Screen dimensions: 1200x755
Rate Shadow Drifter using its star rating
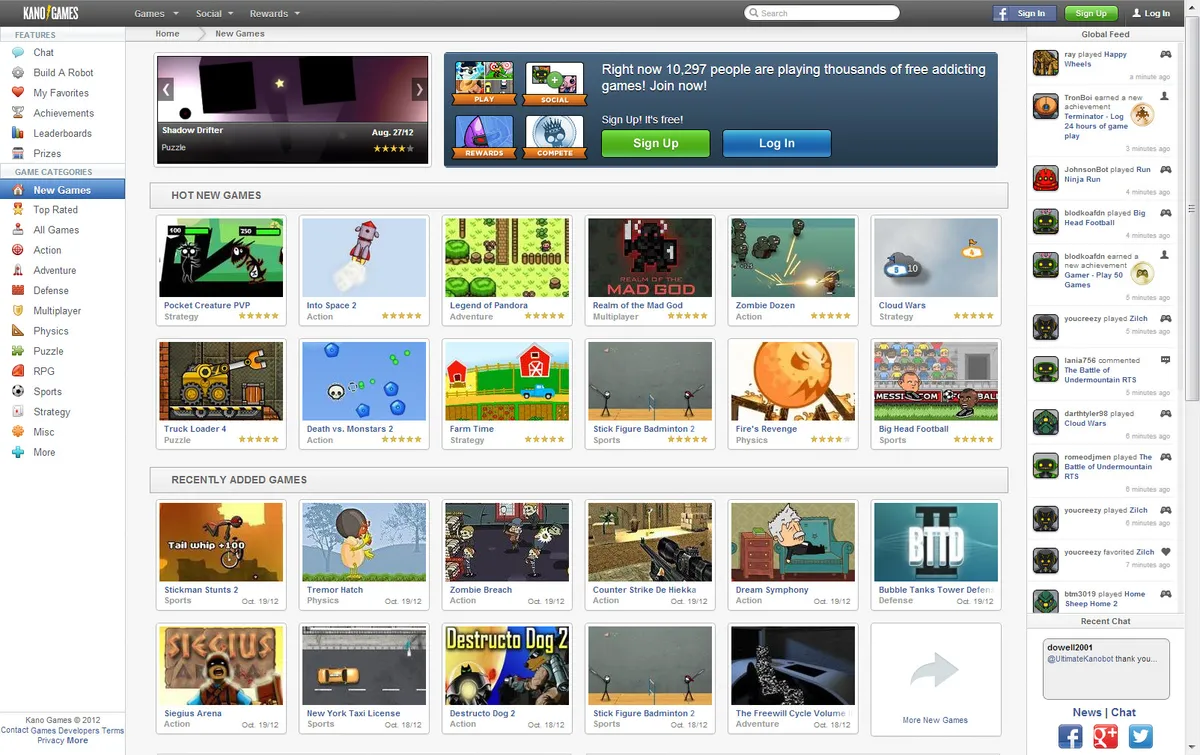tap(393, 148)
